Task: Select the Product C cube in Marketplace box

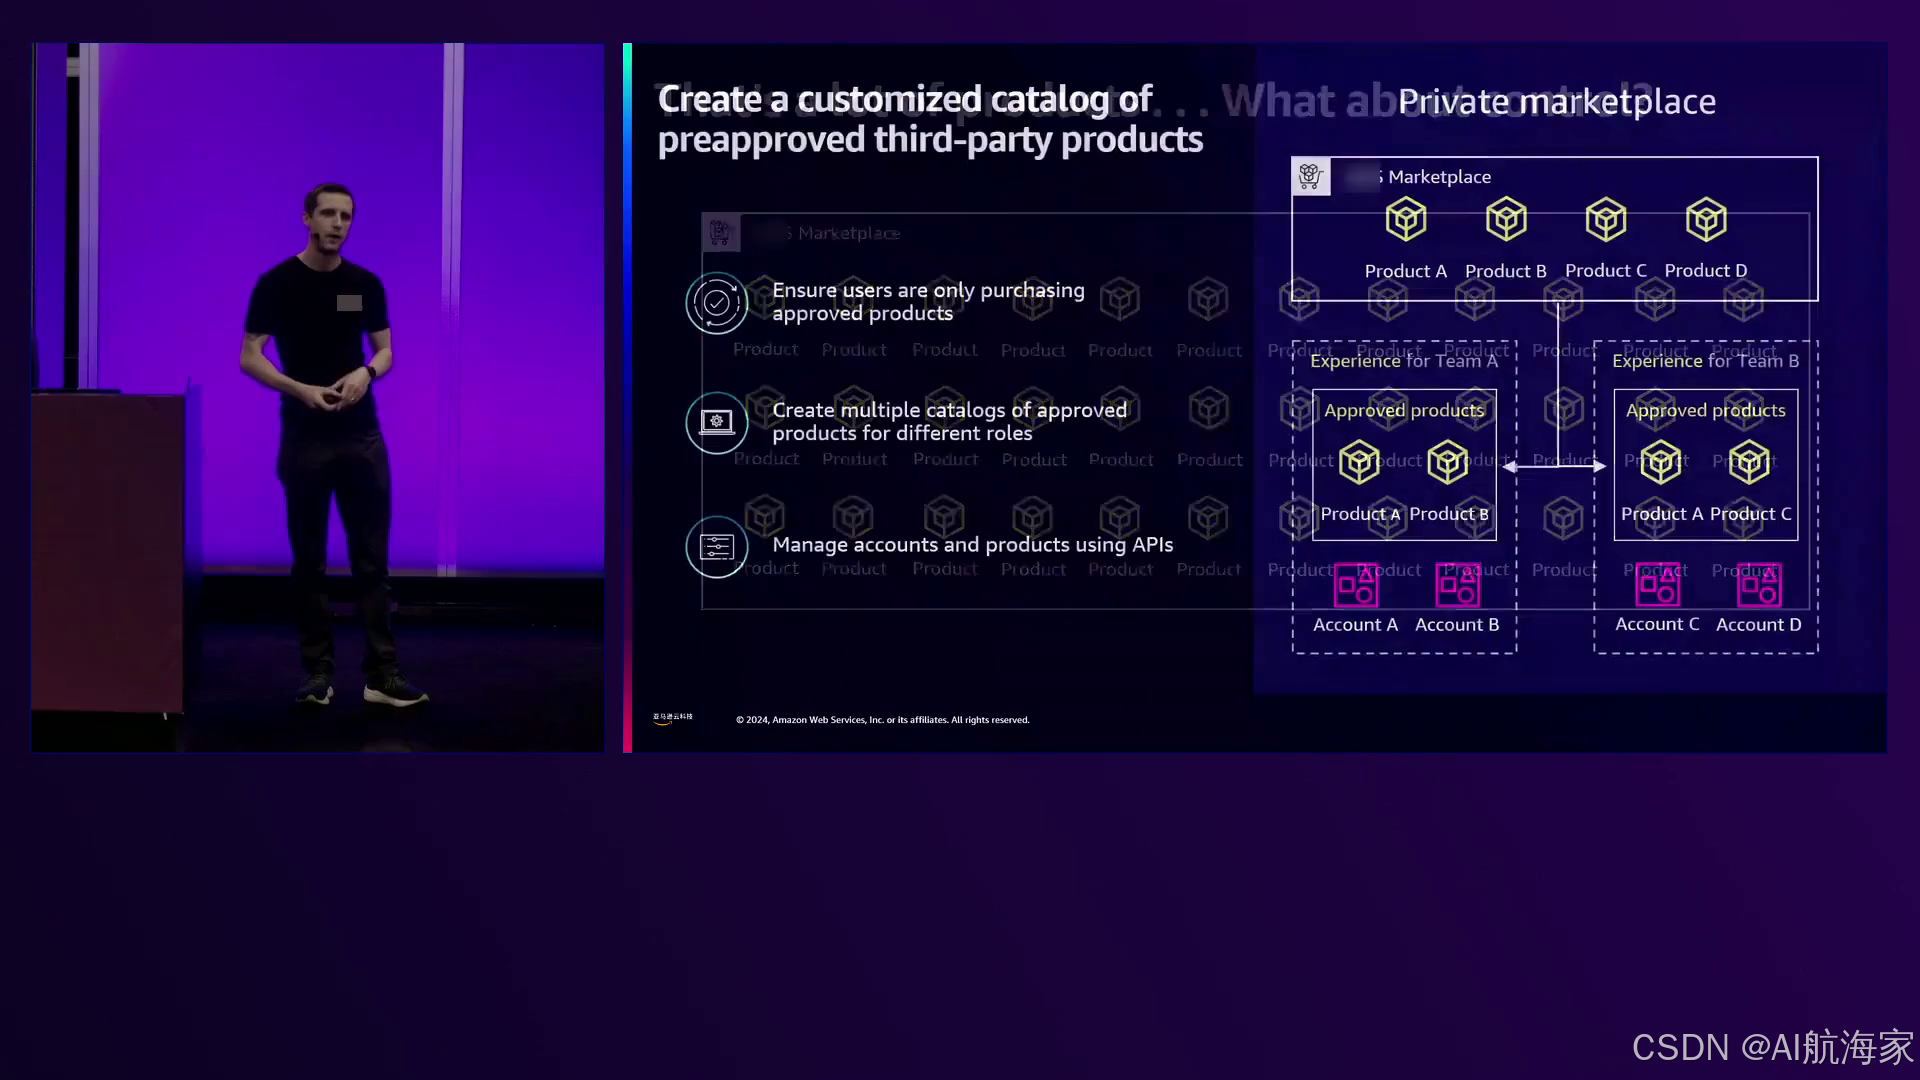Action: (1605, 219)
